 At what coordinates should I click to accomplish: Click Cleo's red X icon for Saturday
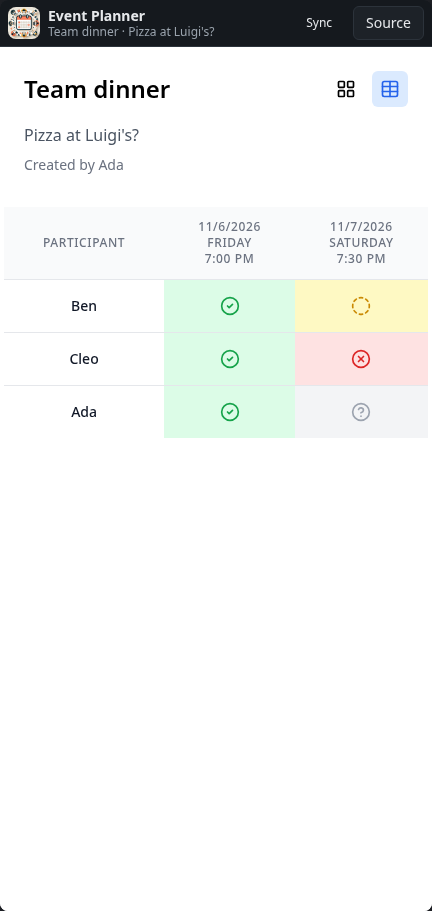point(361,359)
